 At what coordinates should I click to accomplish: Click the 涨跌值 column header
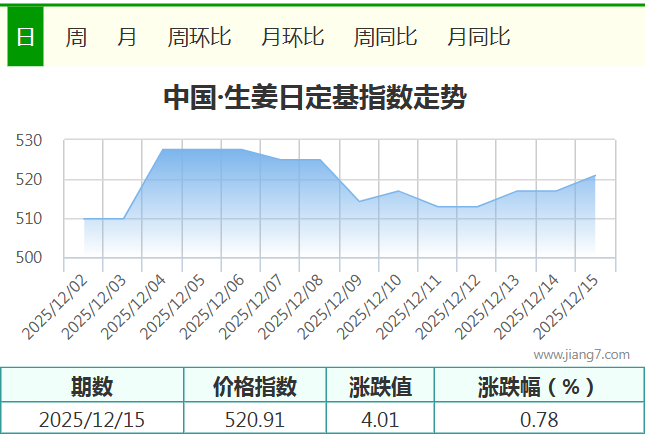tap(380, 386)
